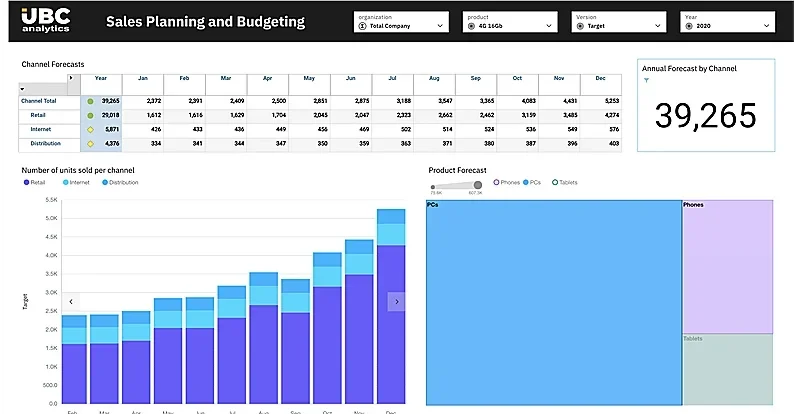The image size is (796, 414).
Task: Toggle the Internet series in the chart legend
Action: coord(80,182)
